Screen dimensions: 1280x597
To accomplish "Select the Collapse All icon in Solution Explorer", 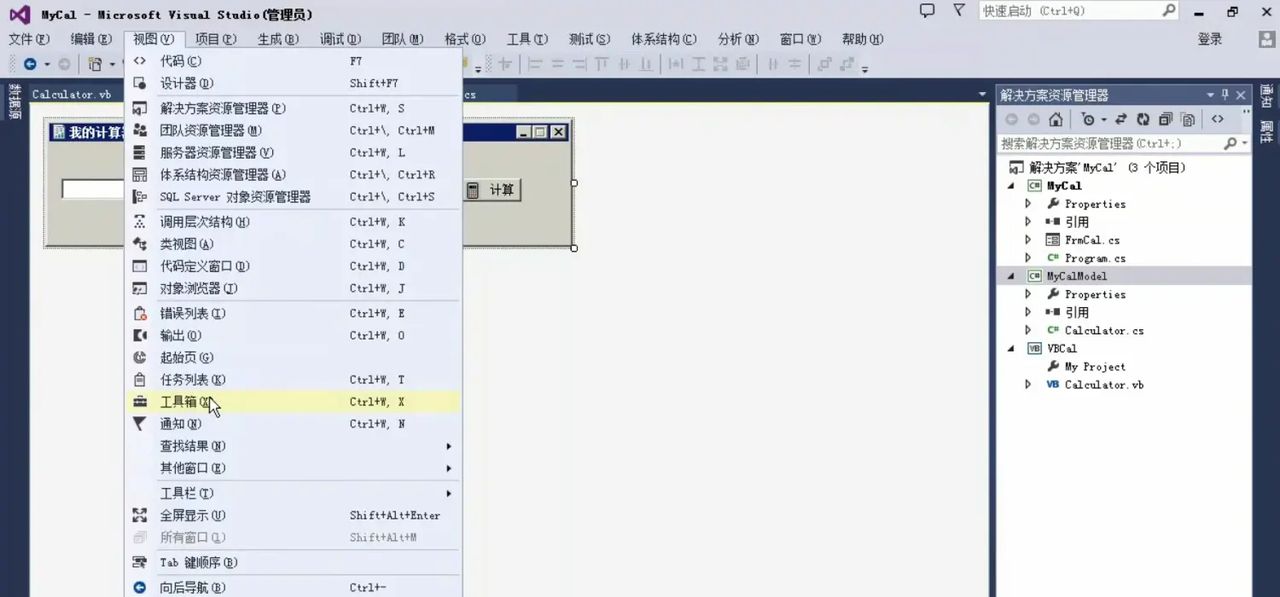I will pyautogui.click(x=1167, y=119).
